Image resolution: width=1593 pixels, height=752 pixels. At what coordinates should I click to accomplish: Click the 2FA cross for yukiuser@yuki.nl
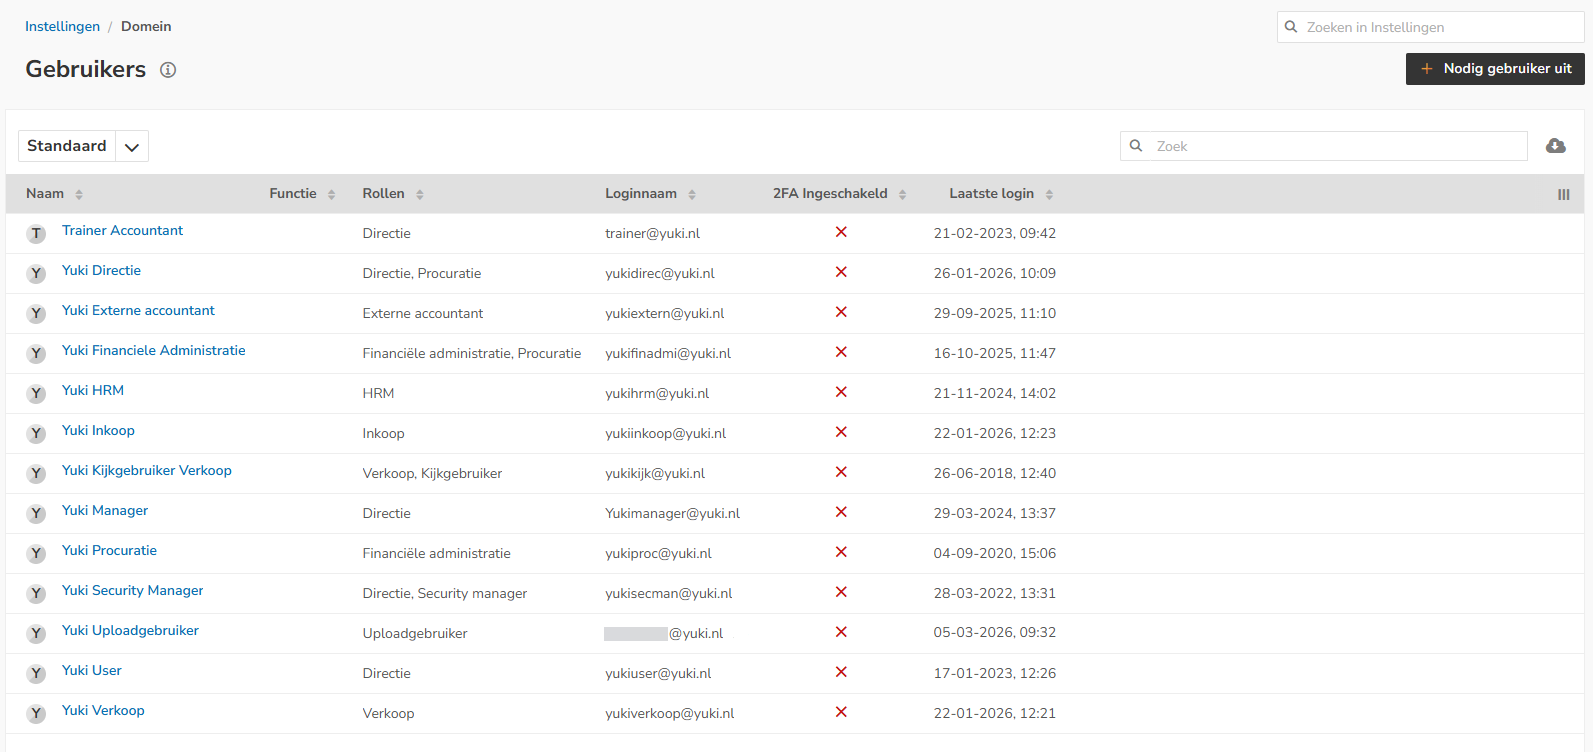(841, 672)
